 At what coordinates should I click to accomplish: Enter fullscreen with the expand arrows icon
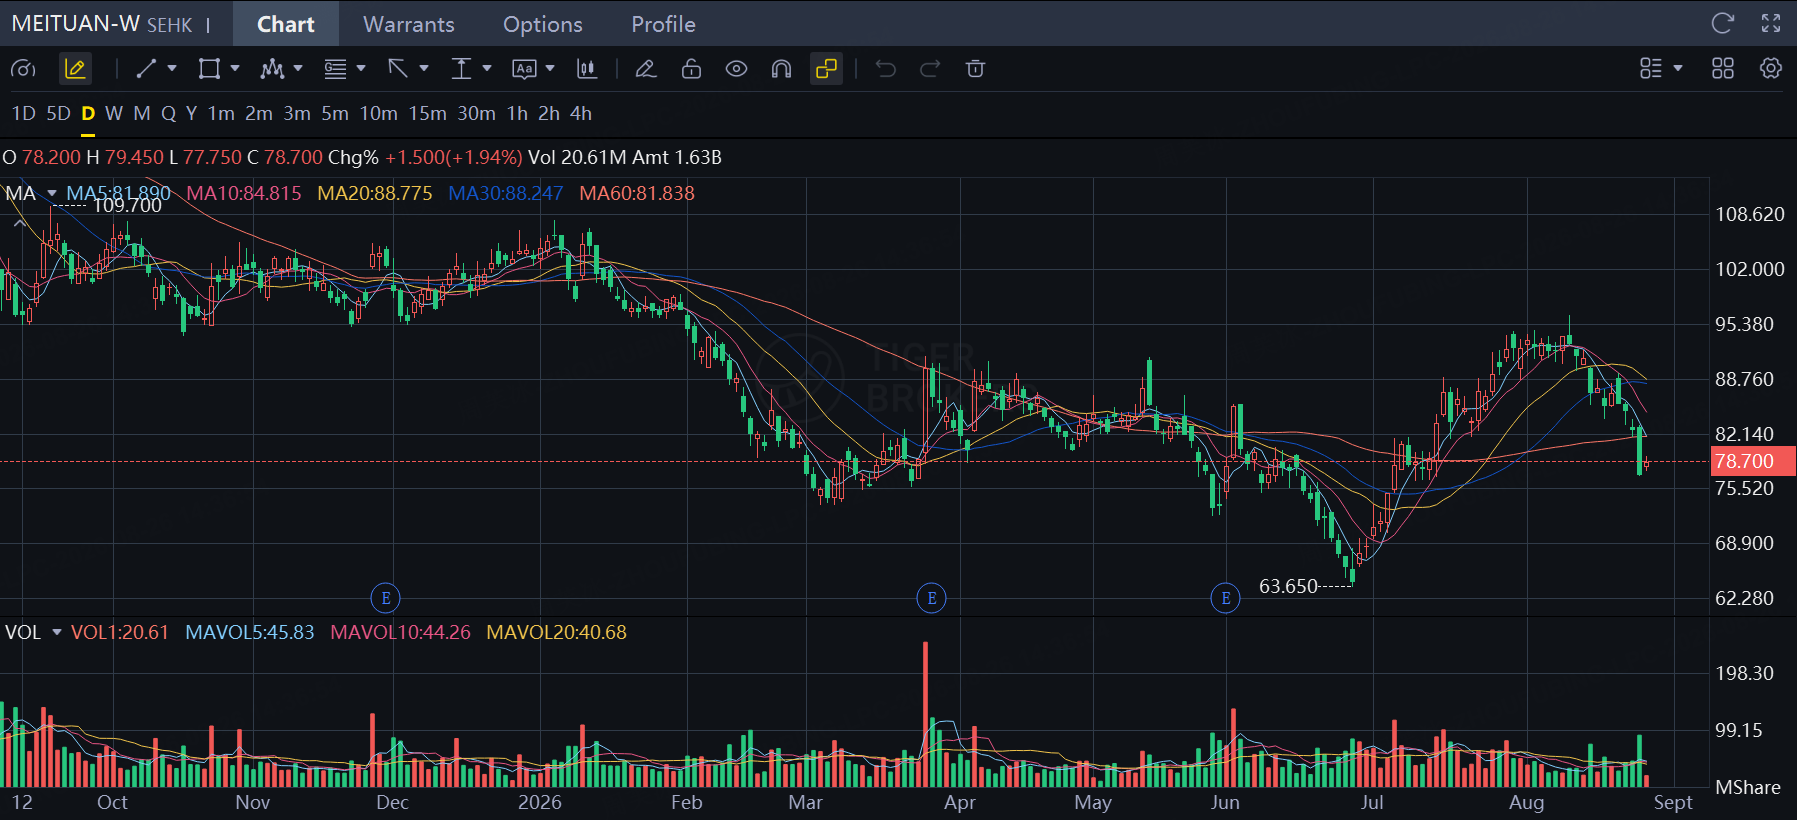1771,23
